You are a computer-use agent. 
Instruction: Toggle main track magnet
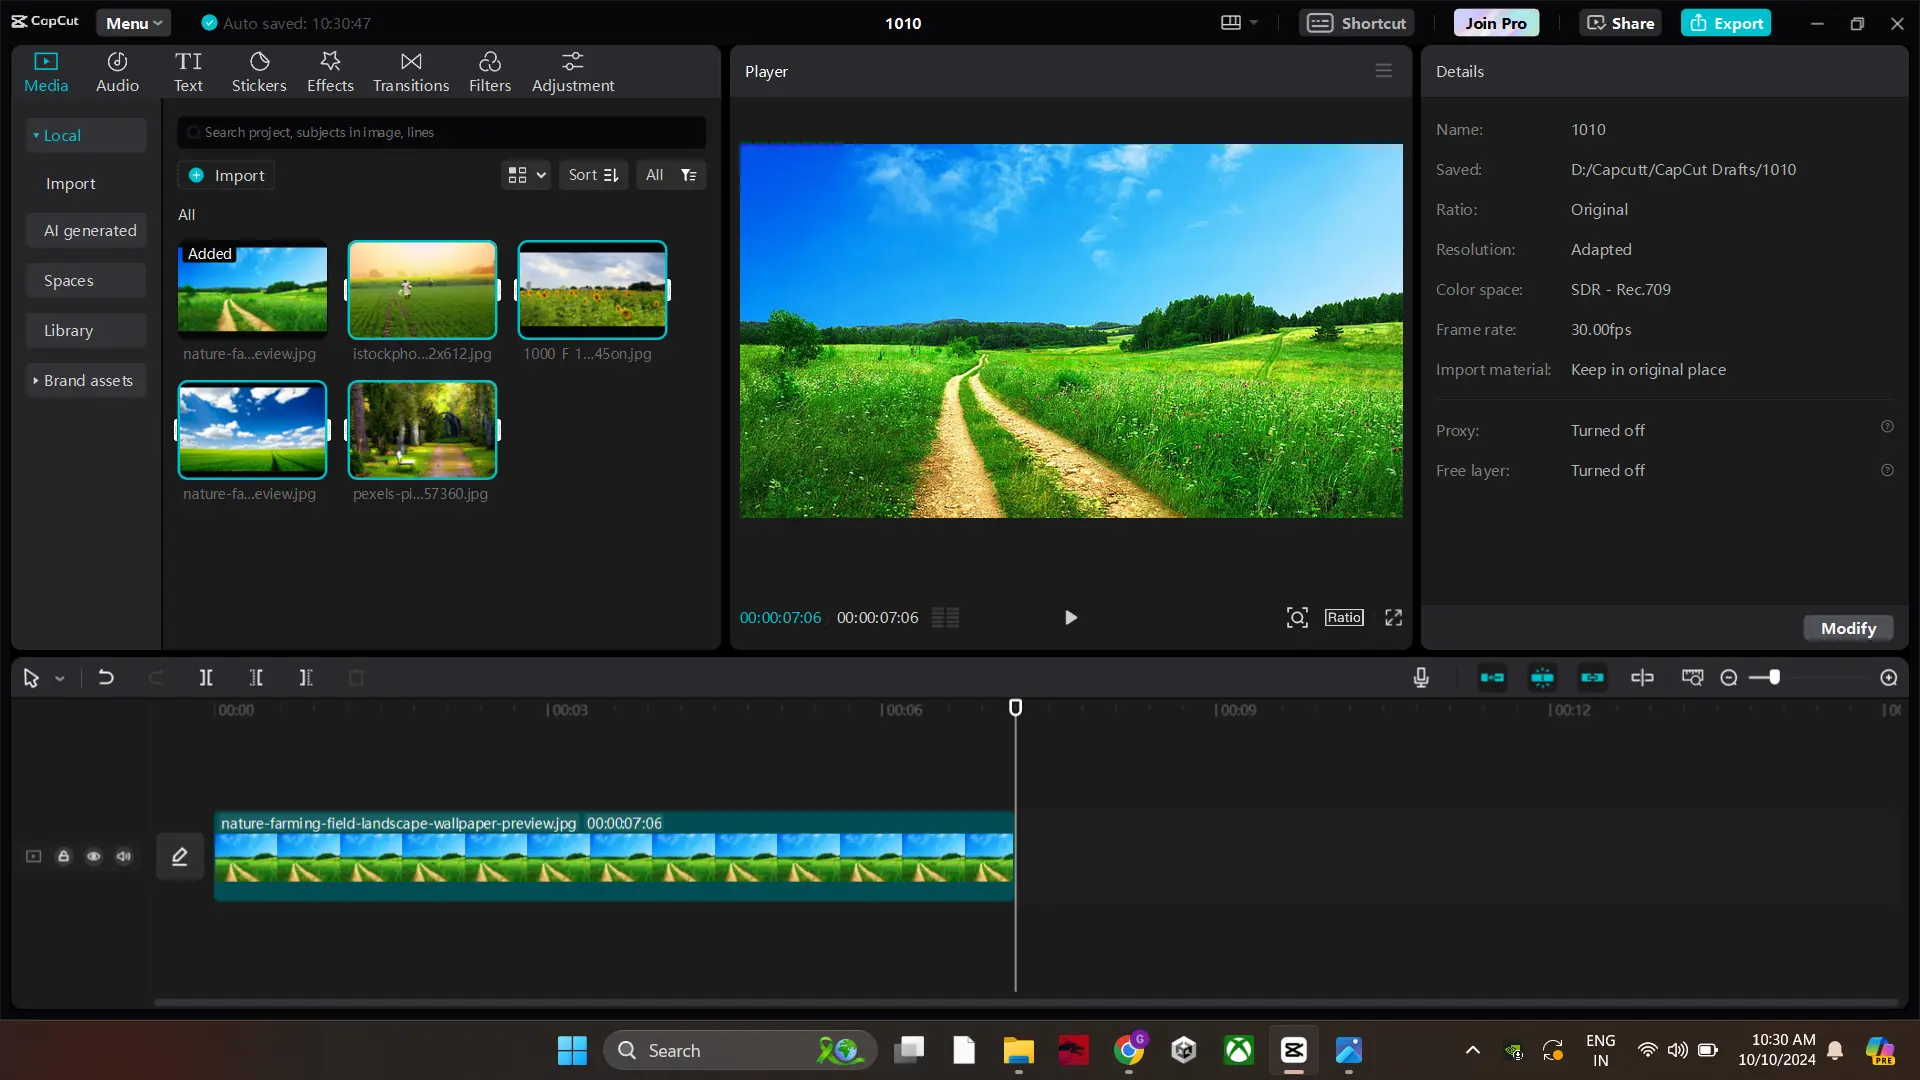pyautogui.click(x=1492, y=678)
